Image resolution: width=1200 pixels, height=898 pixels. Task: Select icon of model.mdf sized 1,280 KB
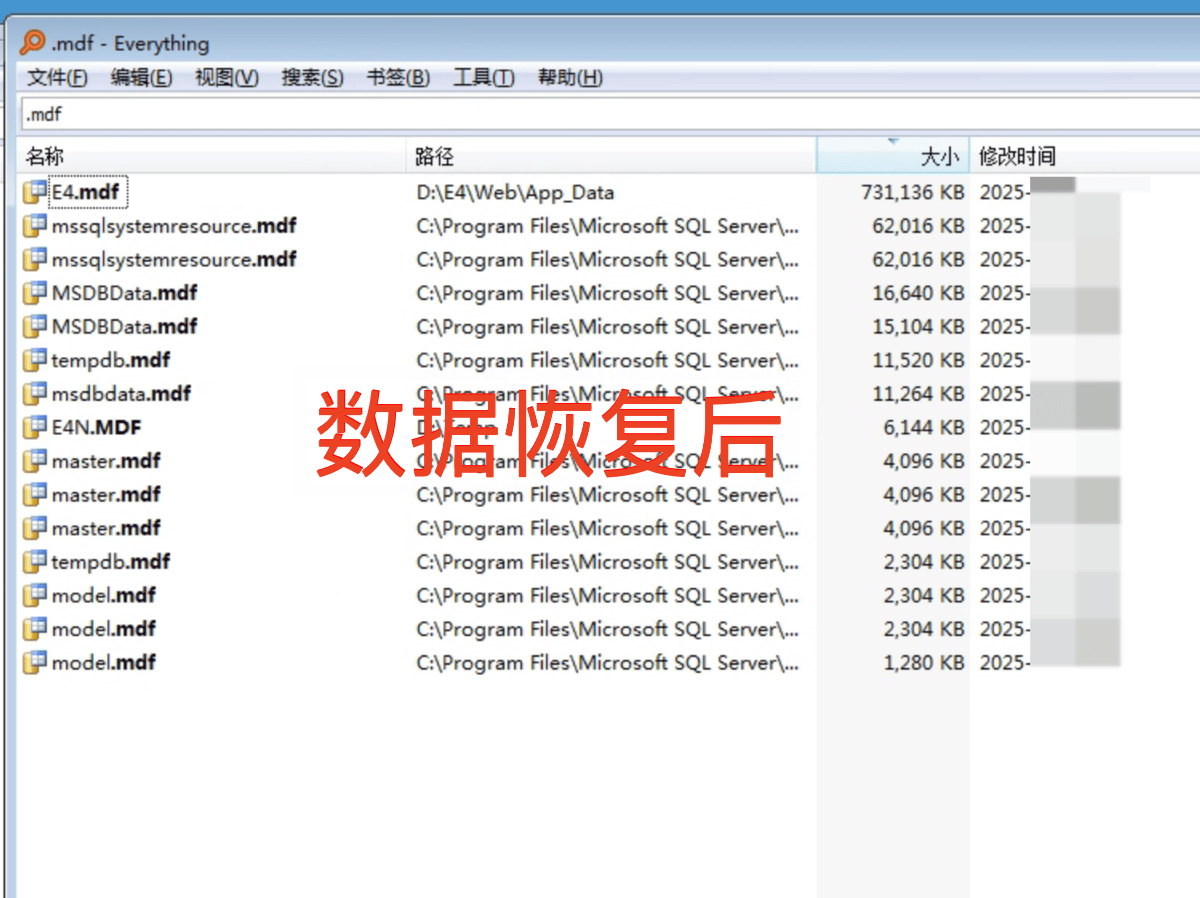click(36, 662)
